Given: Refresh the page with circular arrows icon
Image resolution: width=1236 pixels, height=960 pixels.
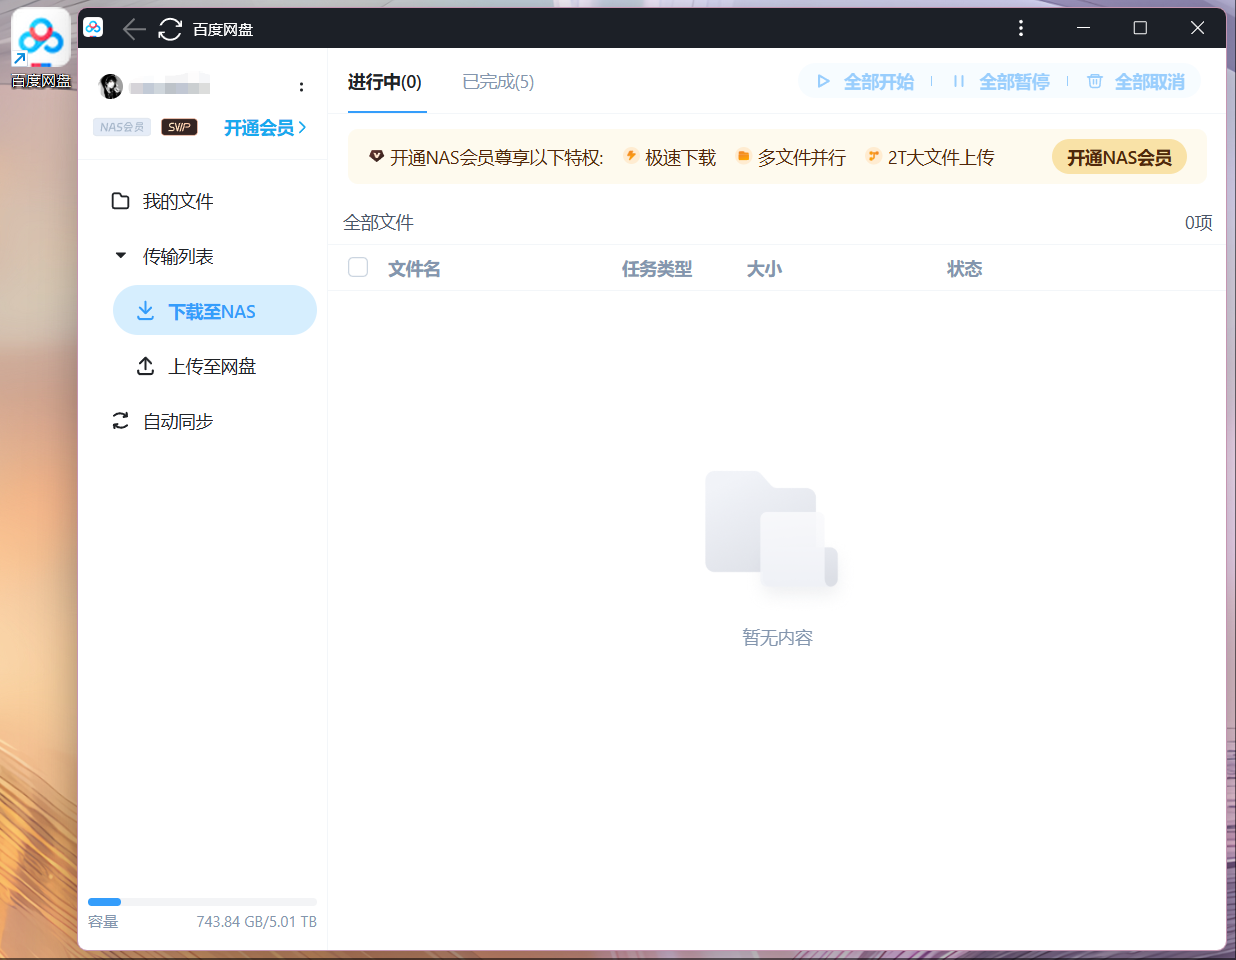Looking at the screenshot, I should [170, 29].
